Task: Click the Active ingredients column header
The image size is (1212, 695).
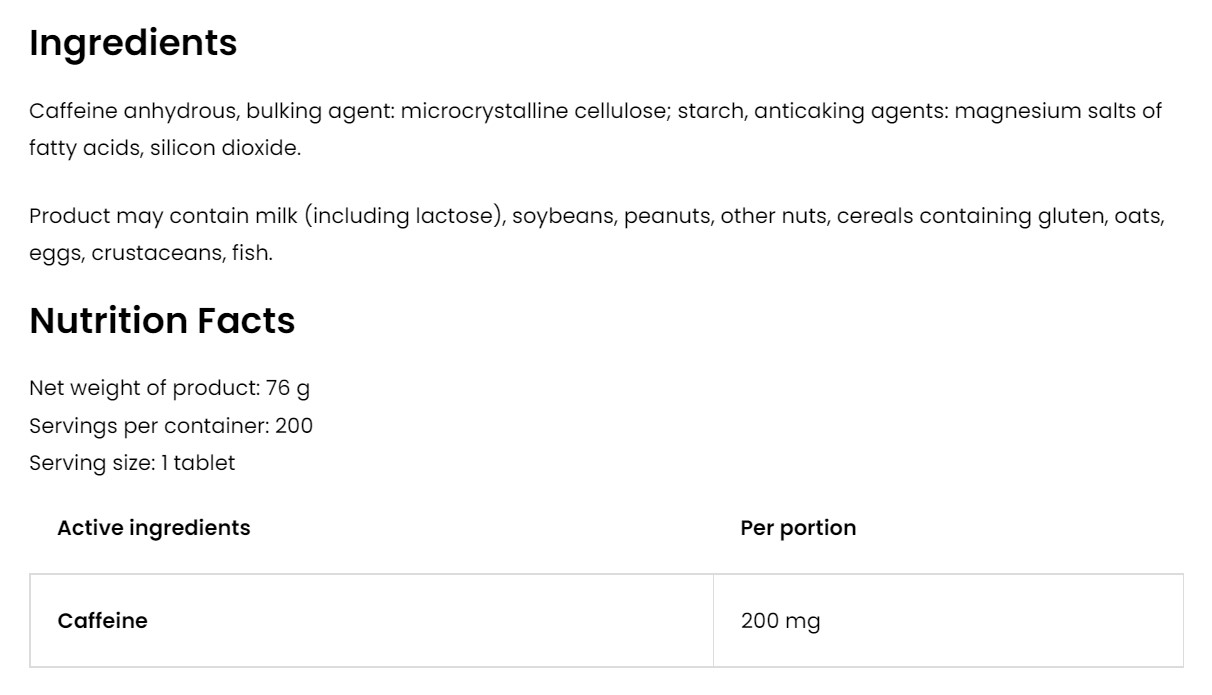Action: pos(154,527)
